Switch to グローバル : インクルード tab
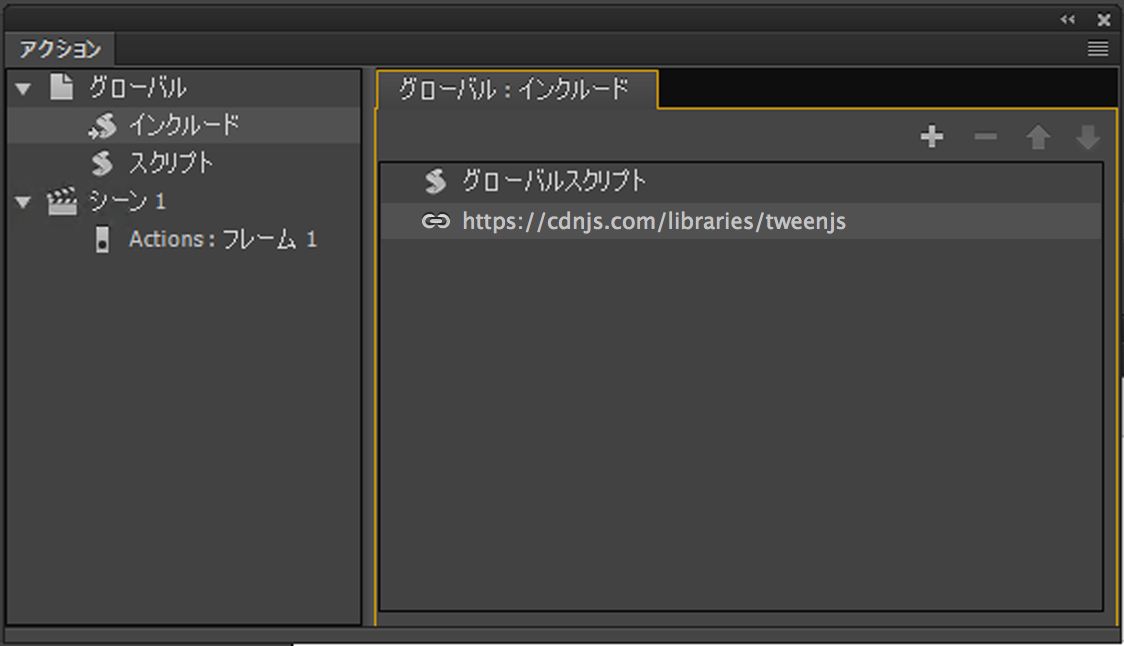Viewport: 1124px width, 646px height. (x=516, y=90)
